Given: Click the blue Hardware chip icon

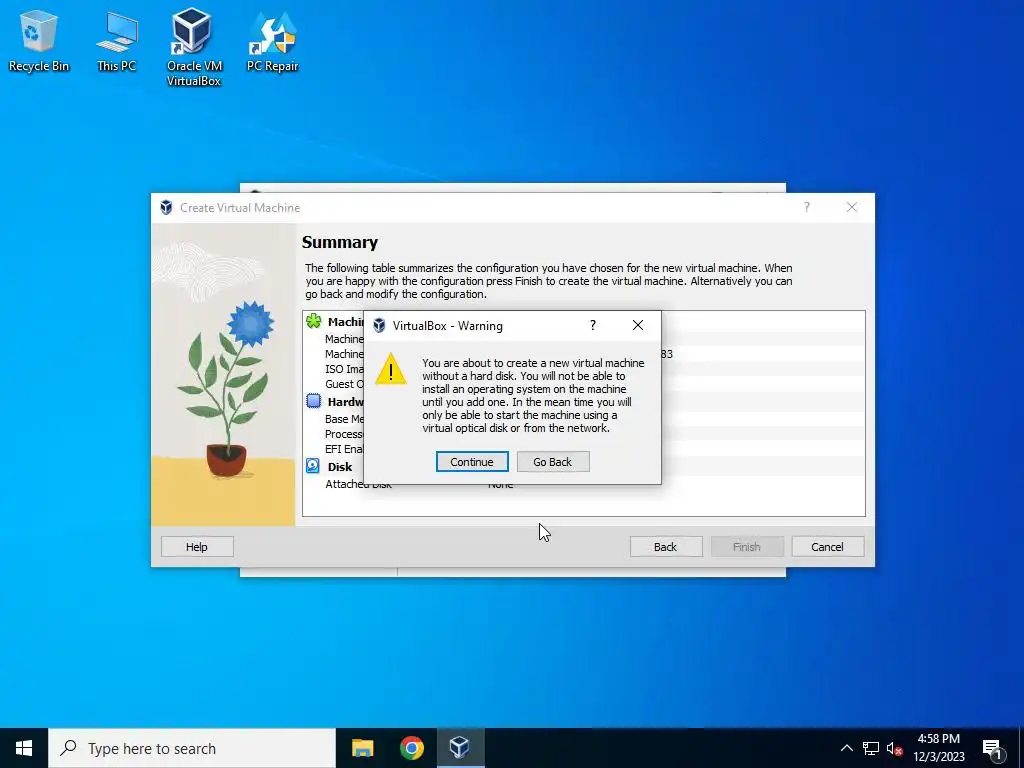Looking at the screenshot, I should click(x=313, y=401).
